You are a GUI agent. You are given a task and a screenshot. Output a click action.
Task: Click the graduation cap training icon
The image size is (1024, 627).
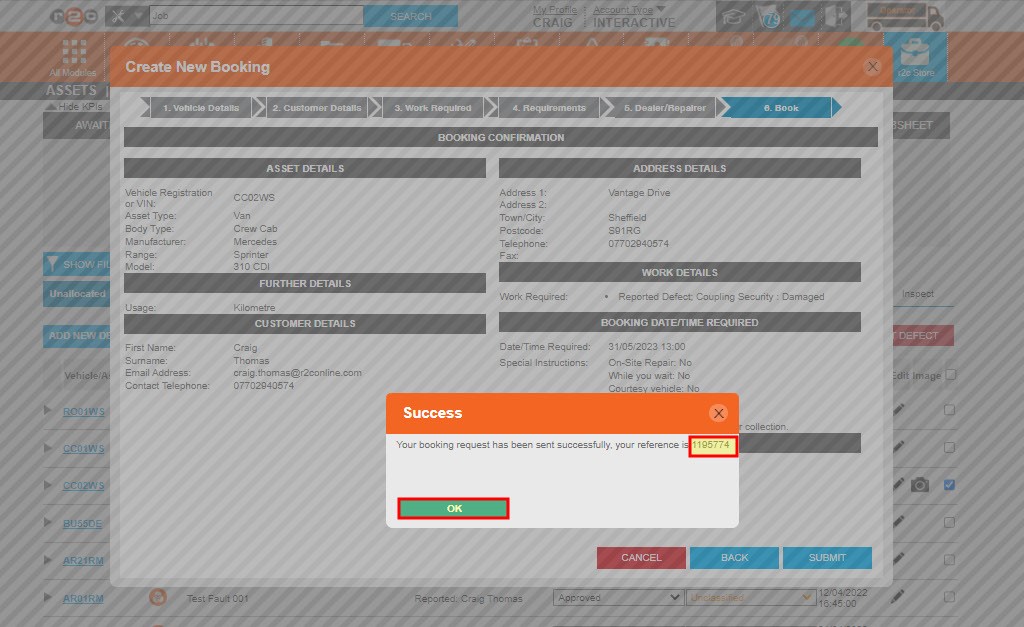[x=732, y=16]
